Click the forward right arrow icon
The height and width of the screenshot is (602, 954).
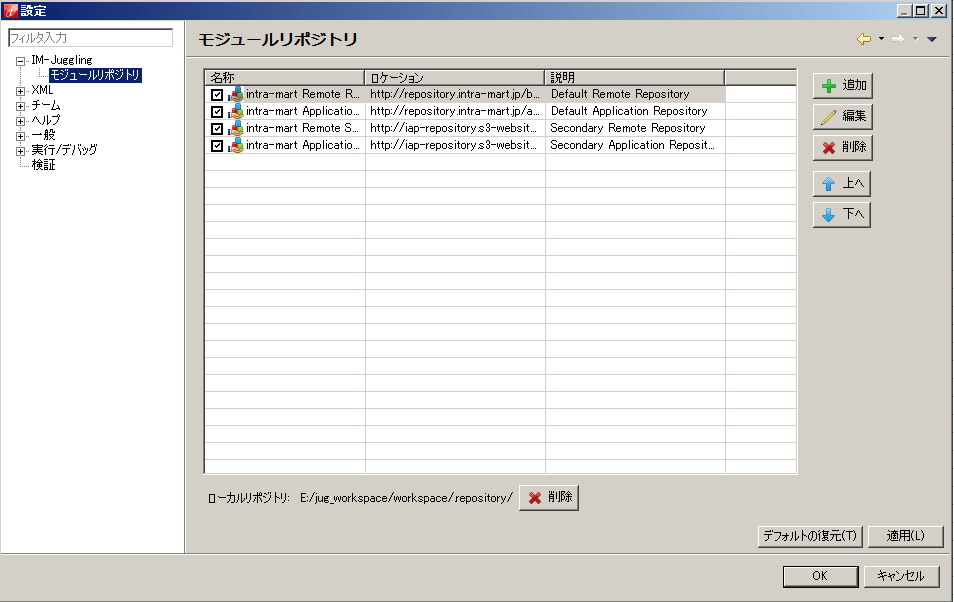[x=898, y=39]
